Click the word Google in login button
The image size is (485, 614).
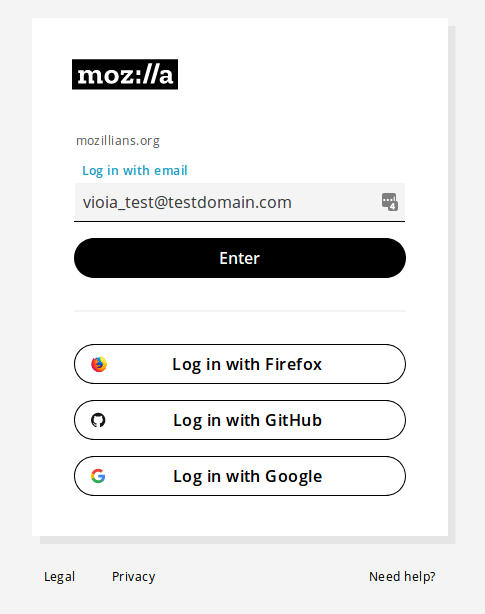[293, 477]
